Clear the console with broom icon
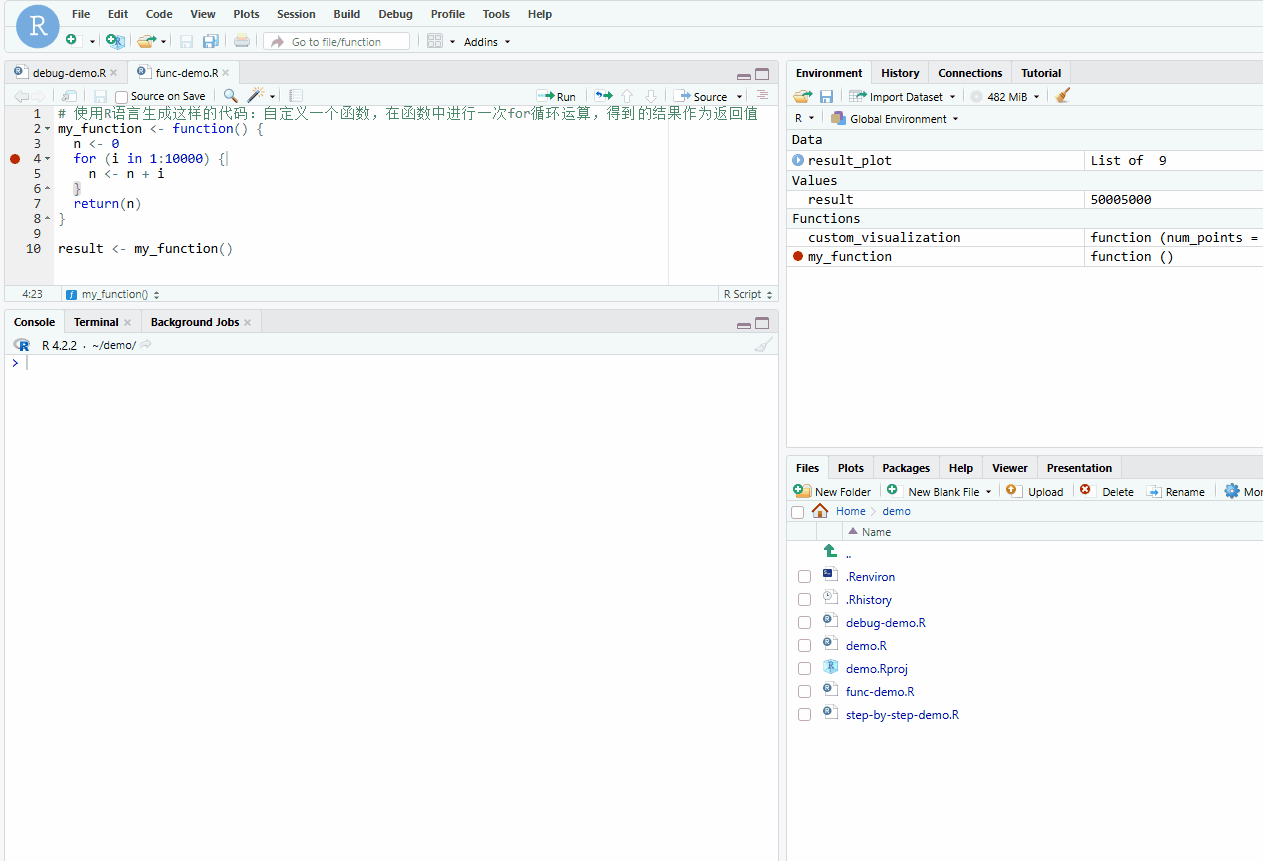Image resolution: width=1263 pixels, height=861 pixels. [763, 344]
